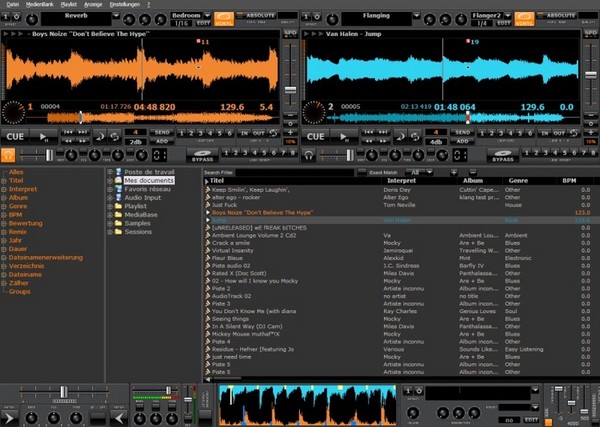The height and width of the screenshot is (427, 600).
Task: Toggle ABSOLUTE mode on deck 2
Action: (556, 16)
